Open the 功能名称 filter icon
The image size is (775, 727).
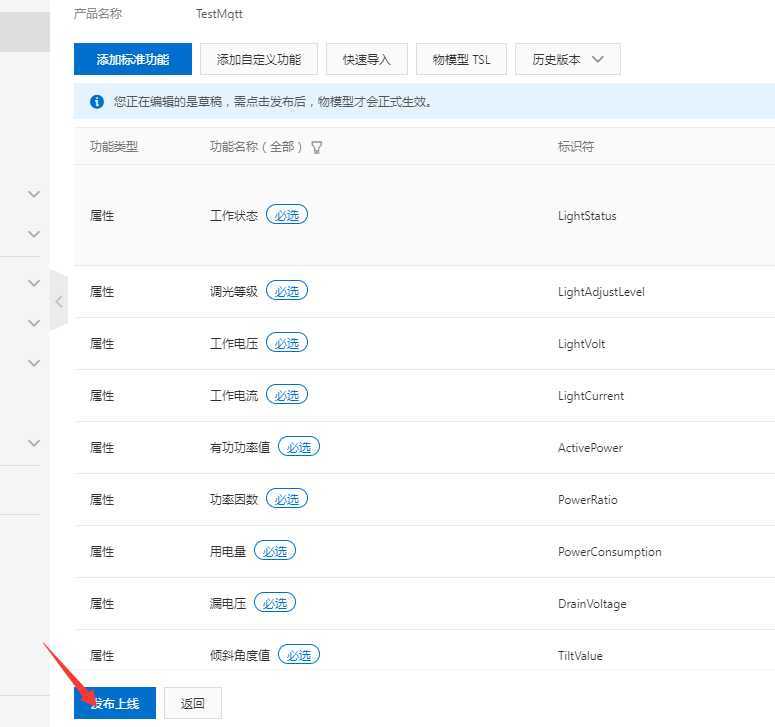point(317,147)
